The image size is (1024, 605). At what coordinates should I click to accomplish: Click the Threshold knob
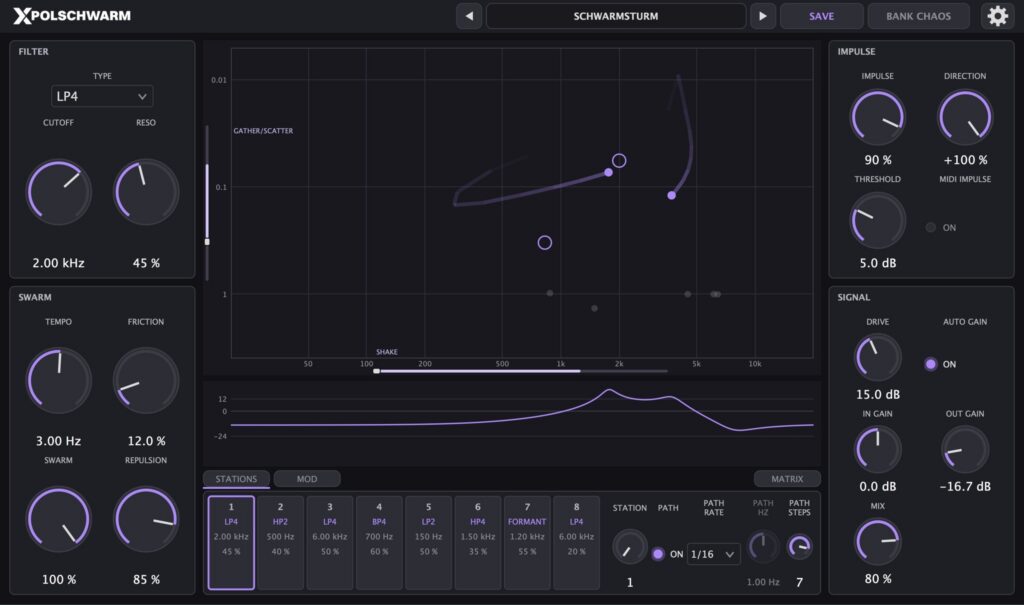[x=878, y=221]
